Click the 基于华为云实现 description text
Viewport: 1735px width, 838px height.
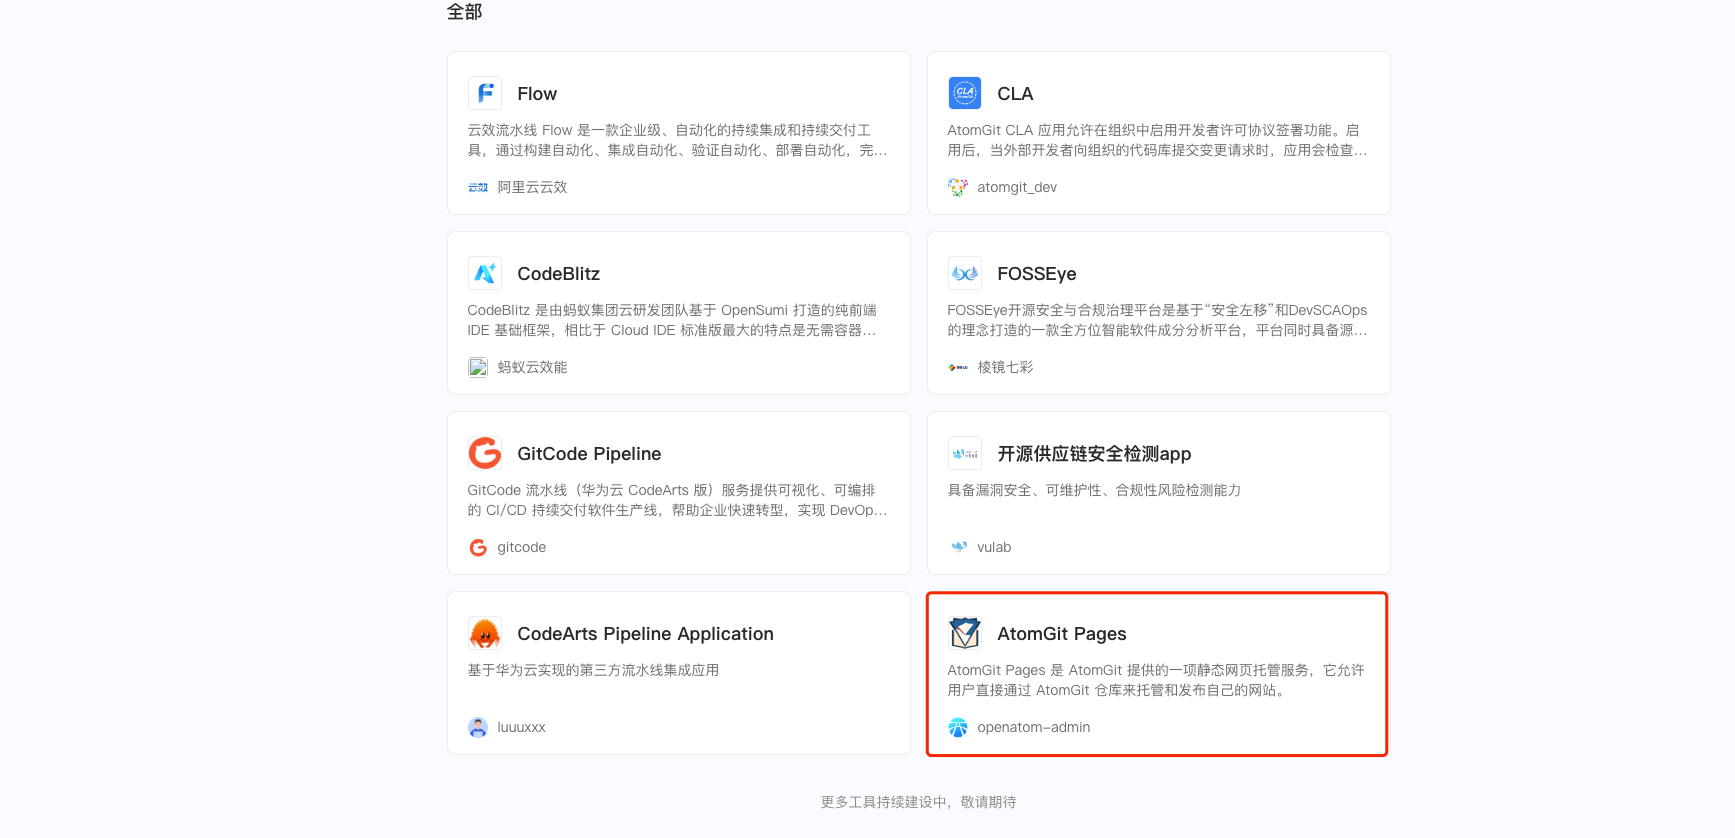point(593,670)
